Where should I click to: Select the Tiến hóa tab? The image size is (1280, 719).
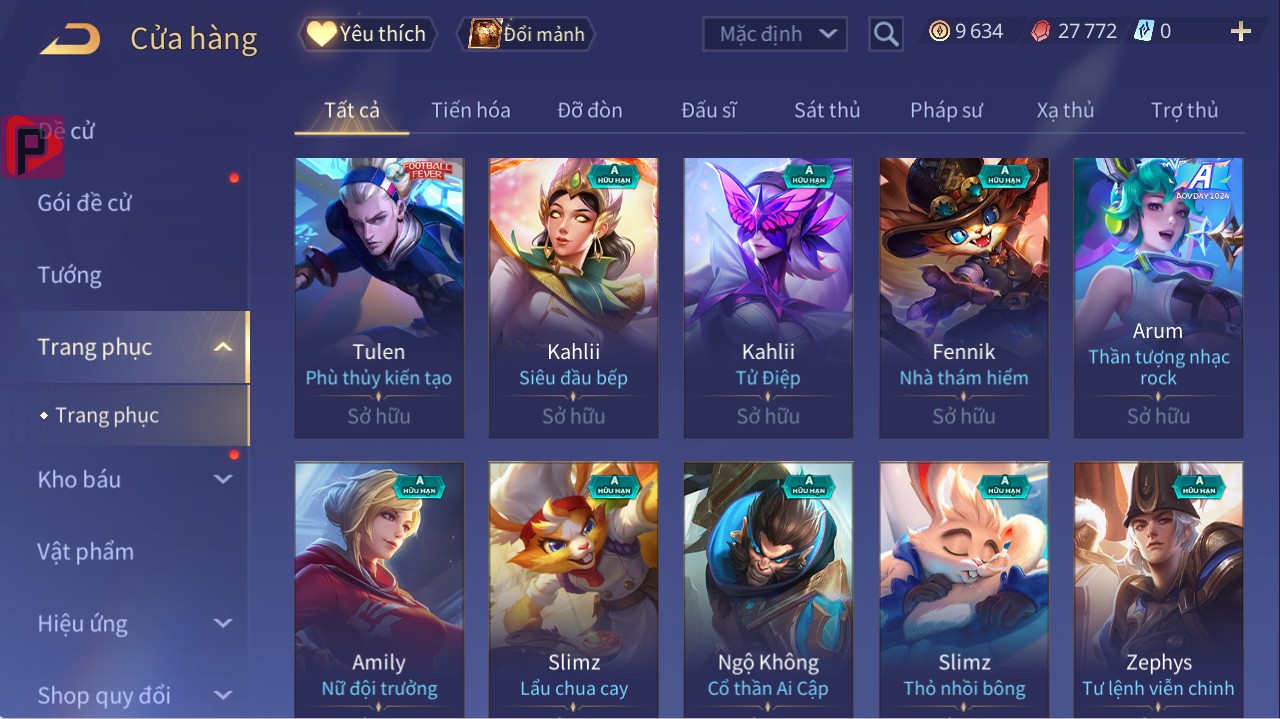click(471, 110)
